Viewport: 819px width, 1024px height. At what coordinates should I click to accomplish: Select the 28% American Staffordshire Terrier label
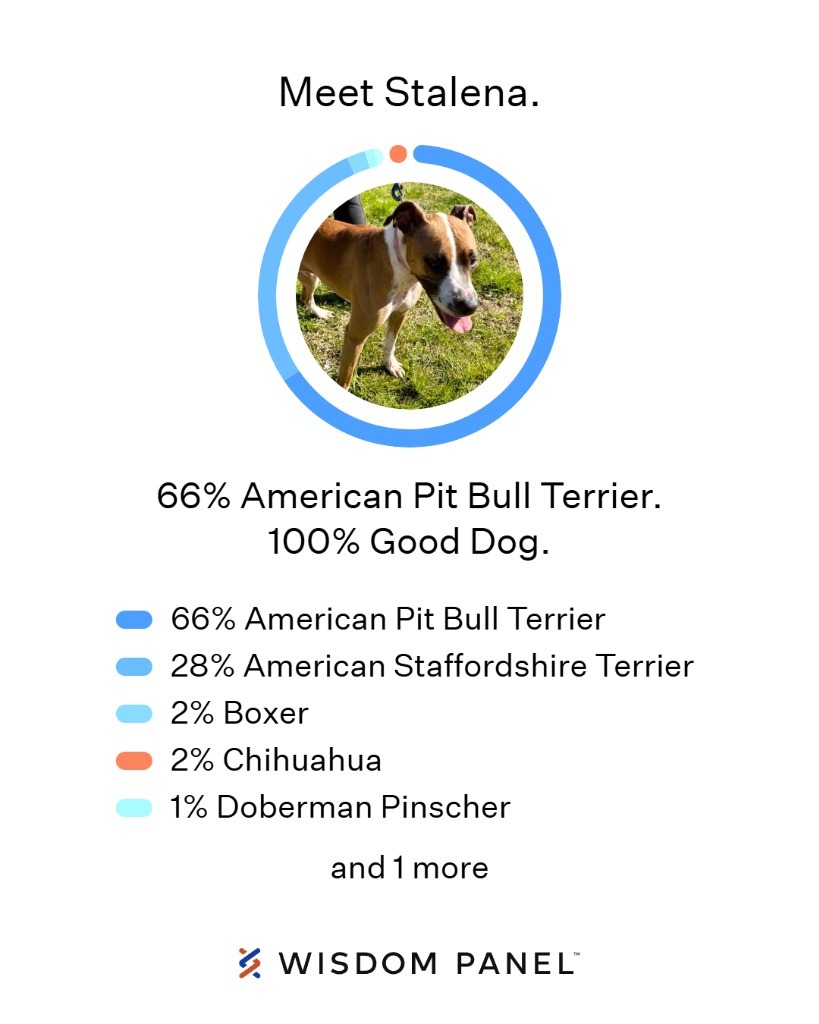pyautogui.click(x=432, y=666)
